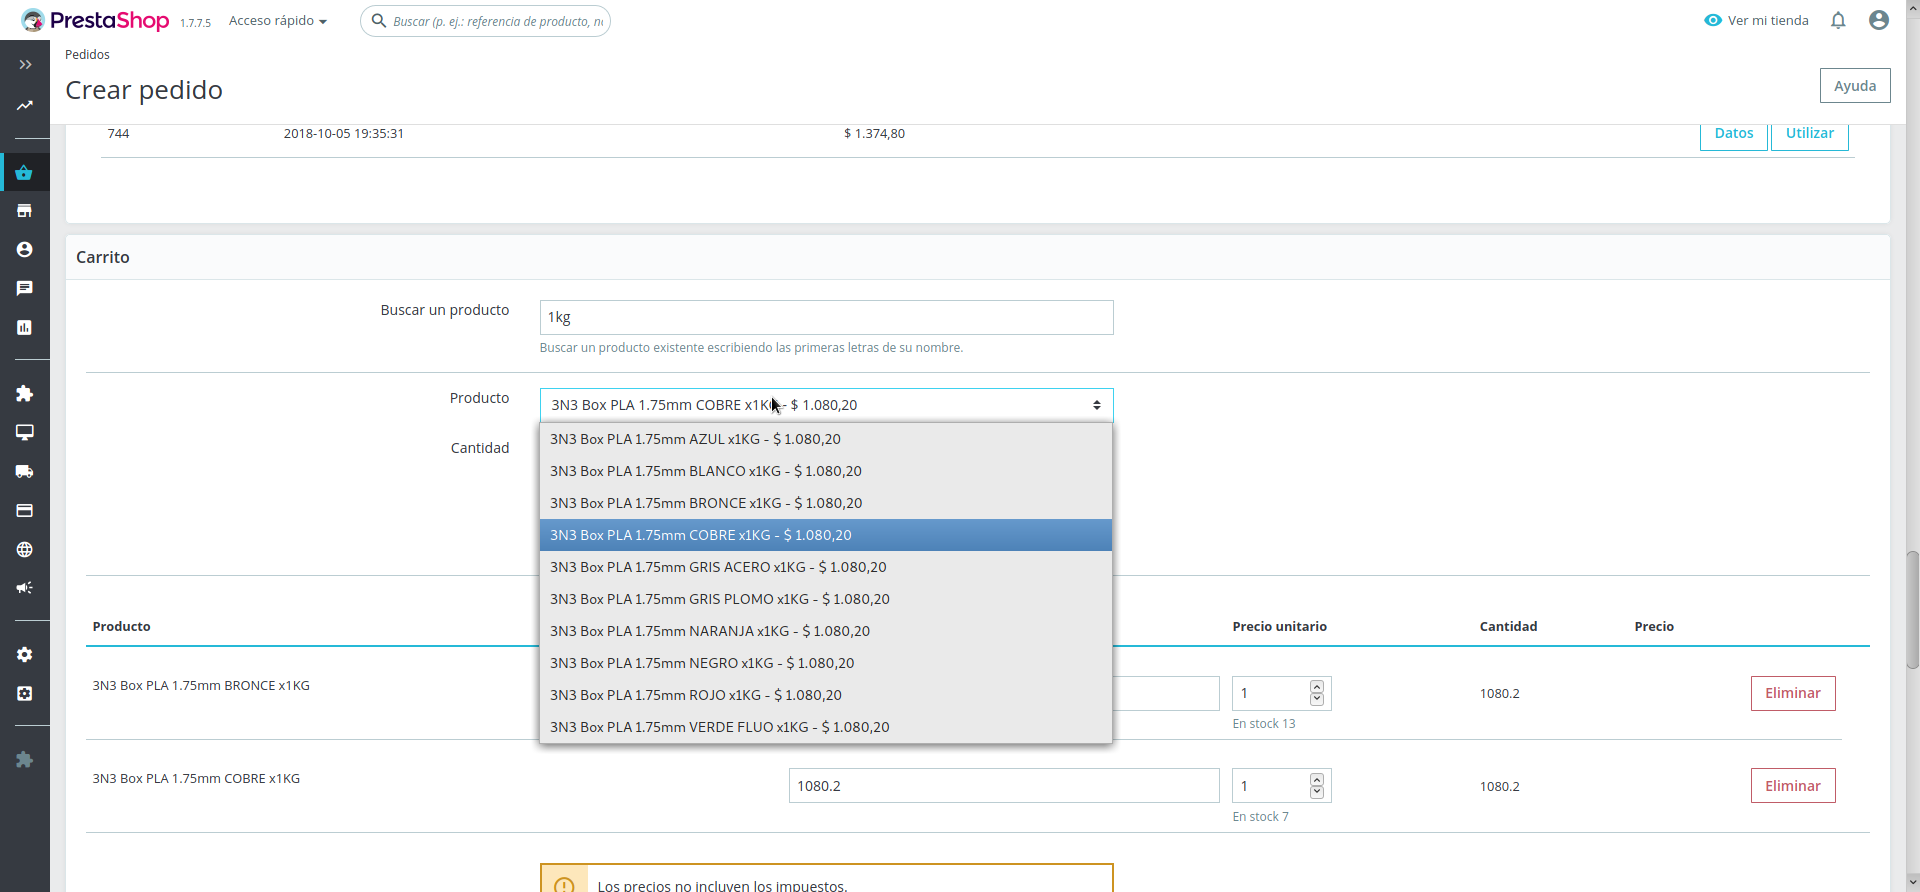The width and height of the screenshot is (1920, 892).
Task: Click Datos button for cart 744
Action: tap(1734, 134)
